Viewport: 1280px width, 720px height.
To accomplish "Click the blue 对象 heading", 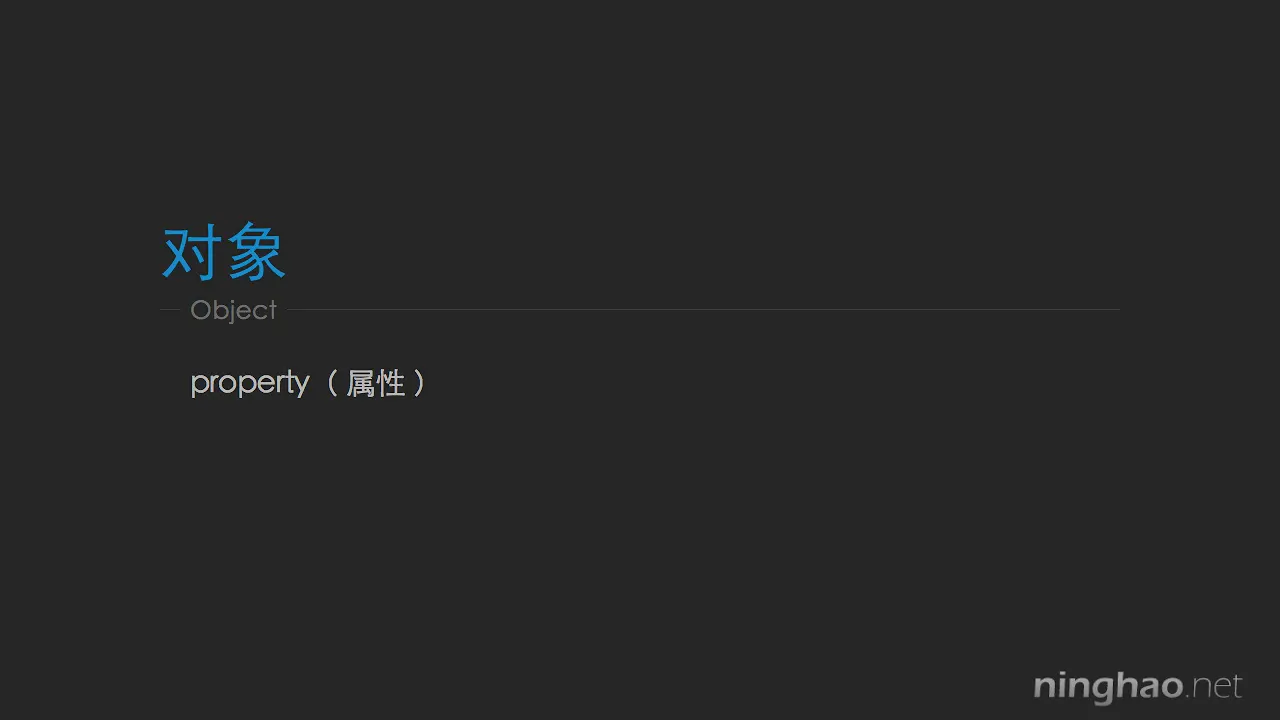I will pyautogui.click(x=224, y=252).
